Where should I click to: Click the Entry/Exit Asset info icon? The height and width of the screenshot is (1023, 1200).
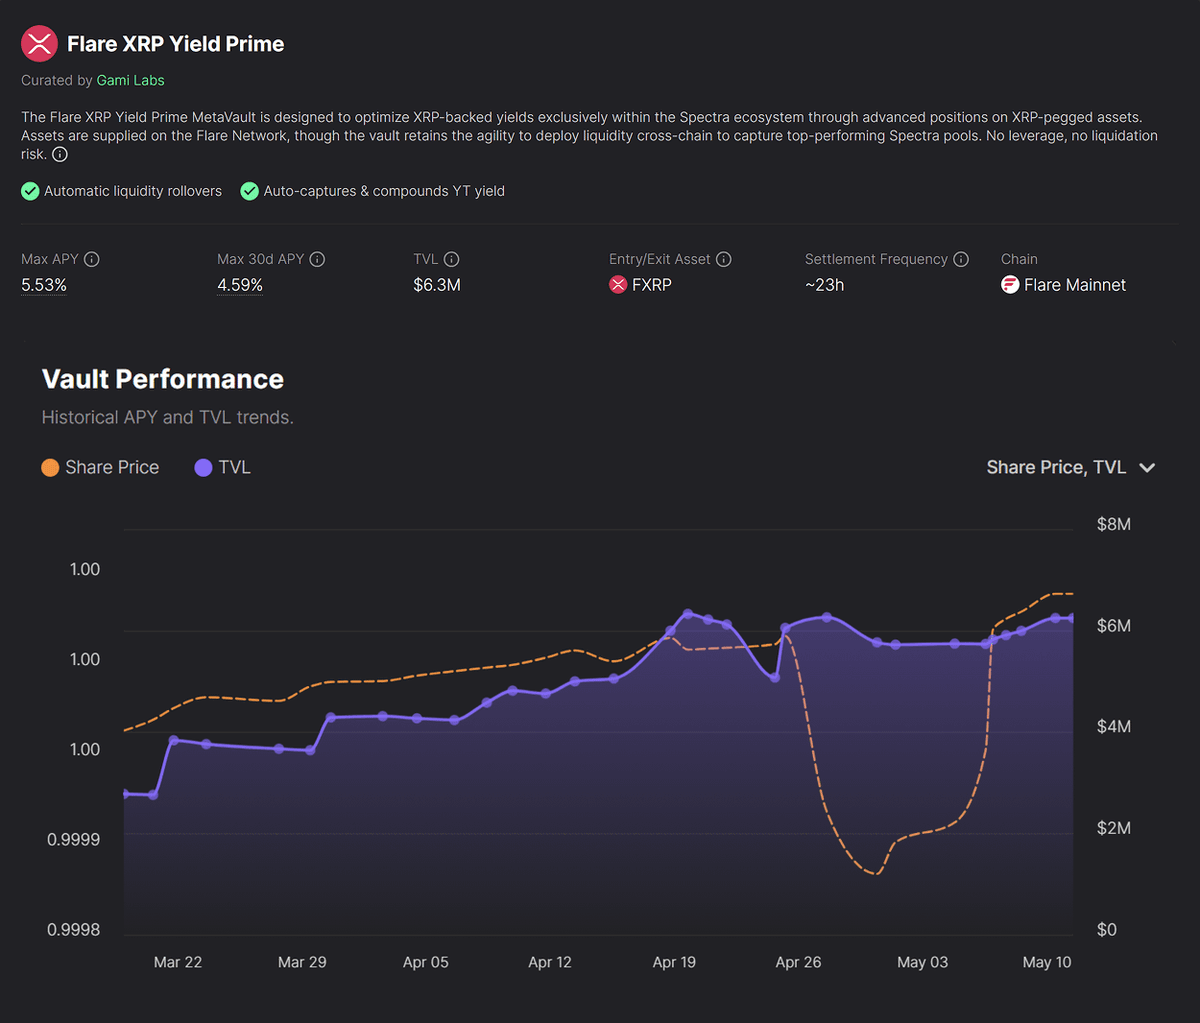[x=724, y=259]
